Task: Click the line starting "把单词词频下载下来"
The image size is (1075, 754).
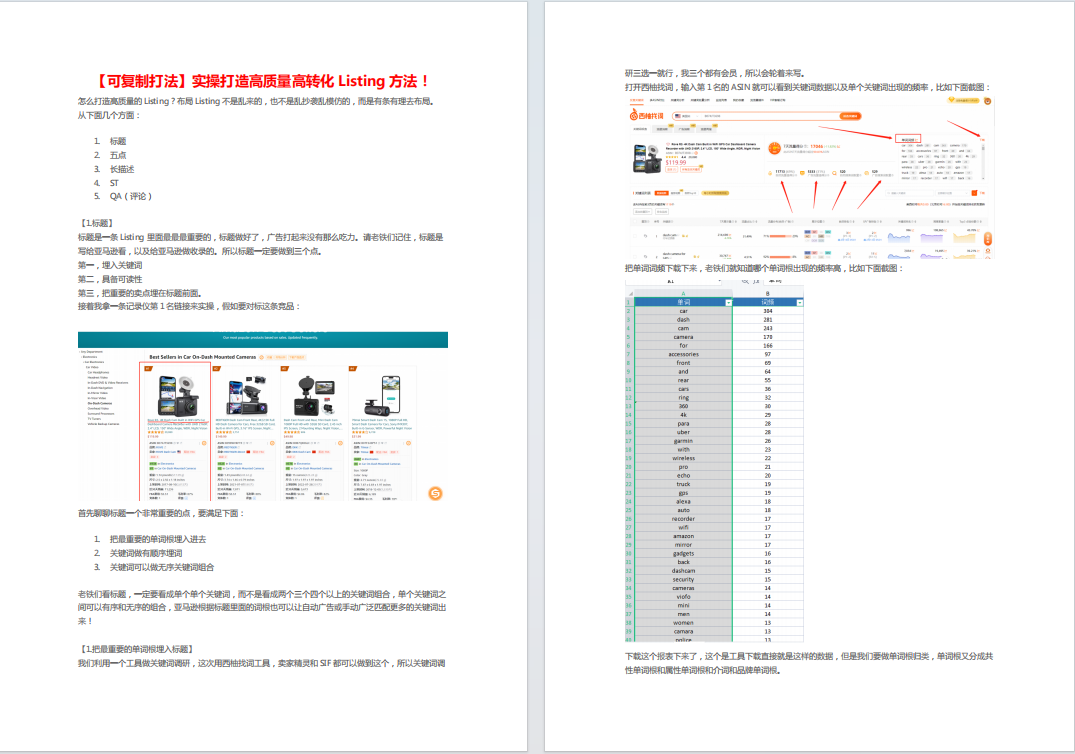Action: tap(764, 268)
